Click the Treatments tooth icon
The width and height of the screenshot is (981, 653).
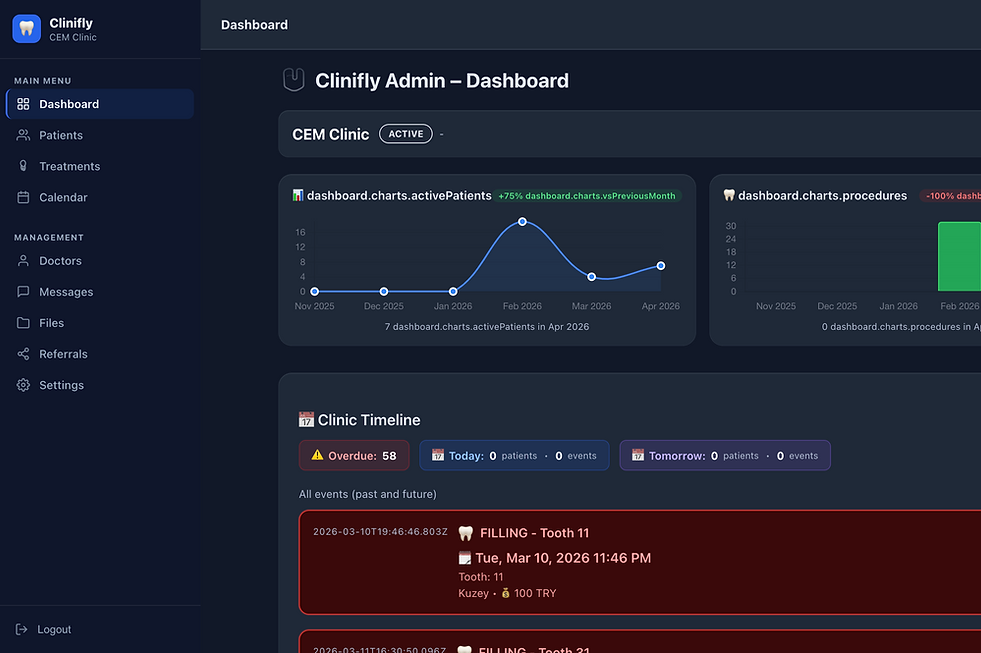tap(23, 166)
